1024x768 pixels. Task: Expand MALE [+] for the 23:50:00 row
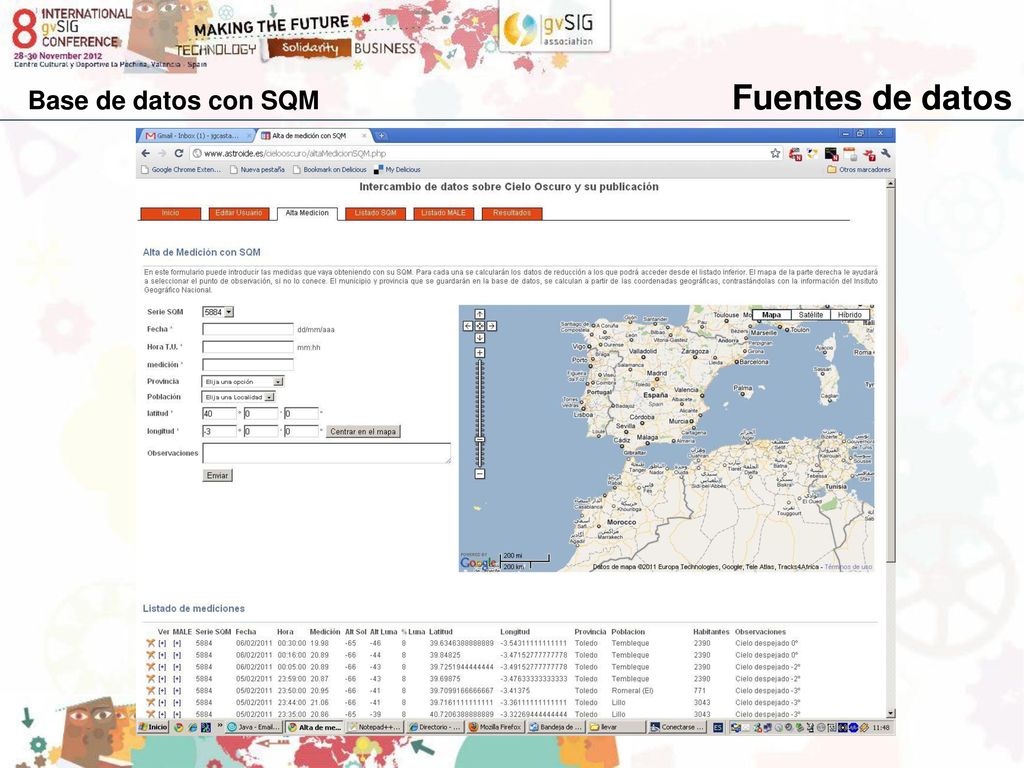[x=177, y=690]
